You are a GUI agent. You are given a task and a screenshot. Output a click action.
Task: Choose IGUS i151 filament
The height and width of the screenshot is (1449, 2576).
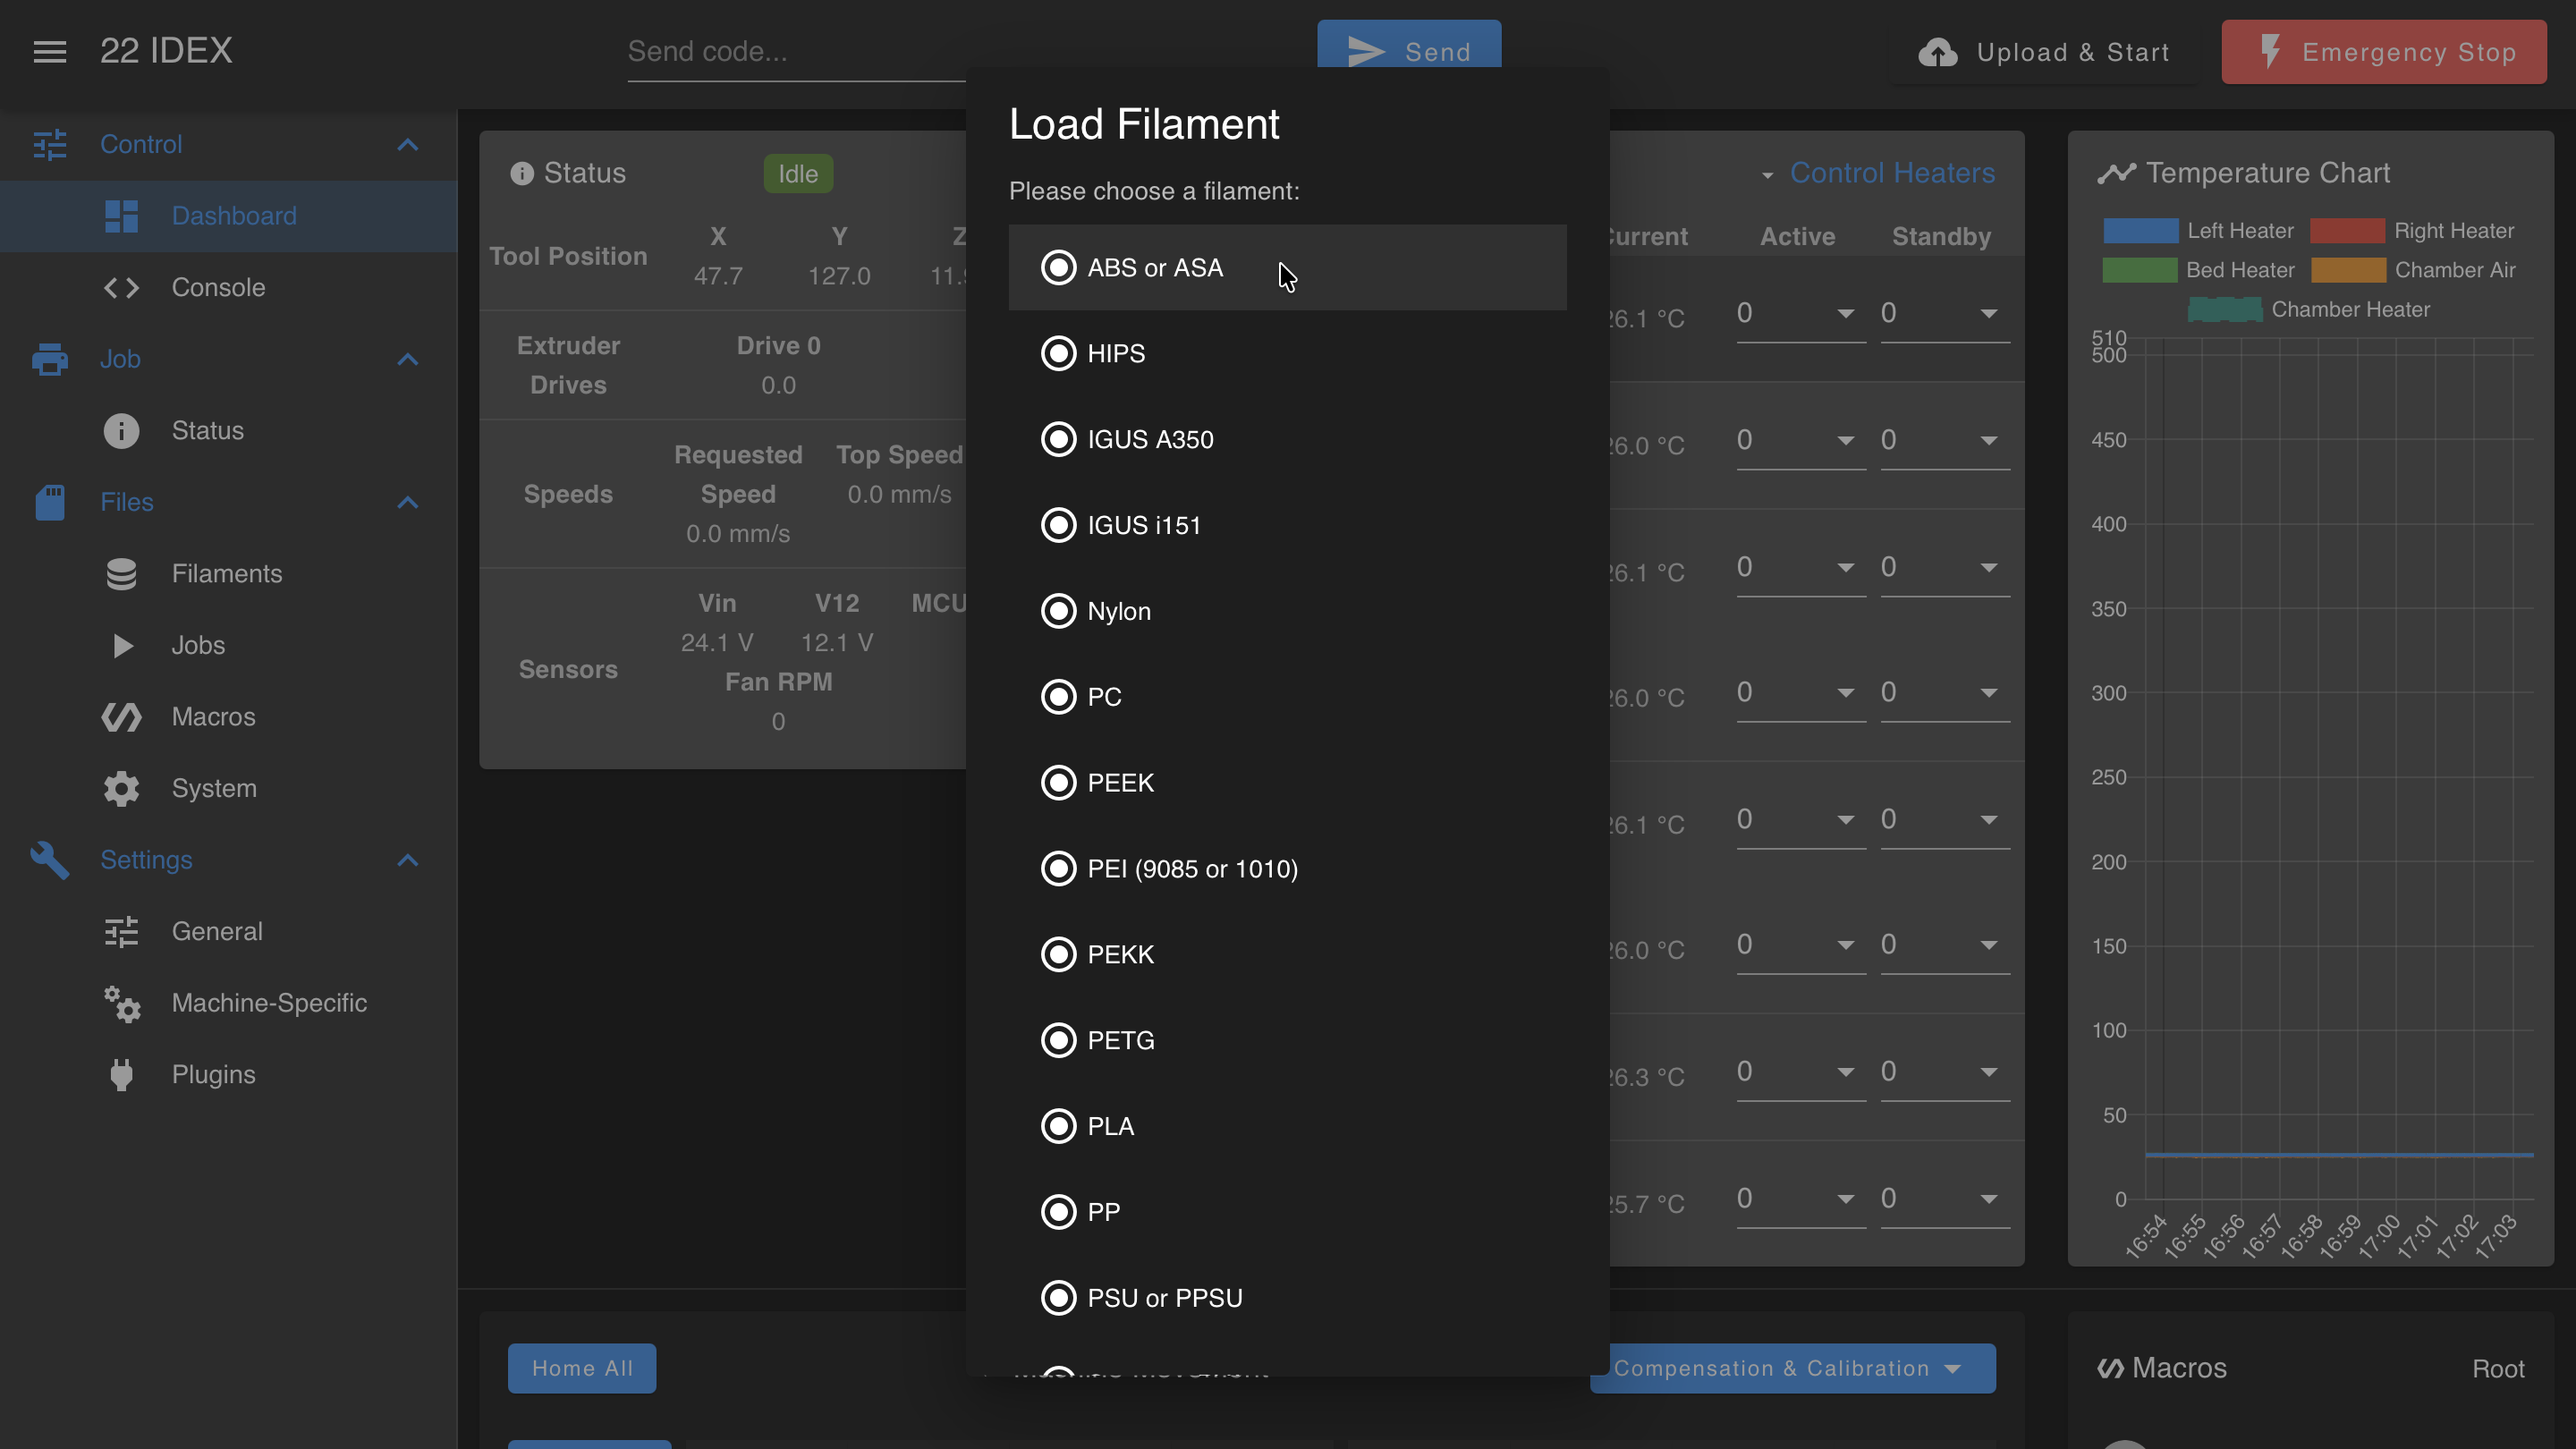pos(1288,525)
